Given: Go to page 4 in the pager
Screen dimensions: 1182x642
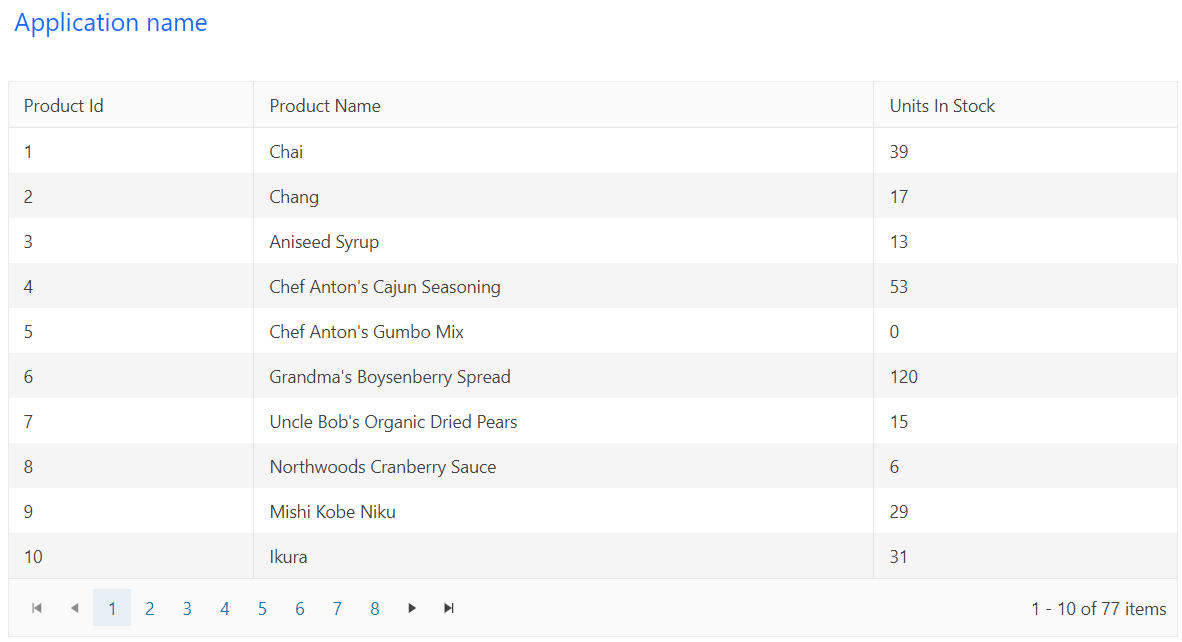Looking at the screenshot, I should 224,608.
